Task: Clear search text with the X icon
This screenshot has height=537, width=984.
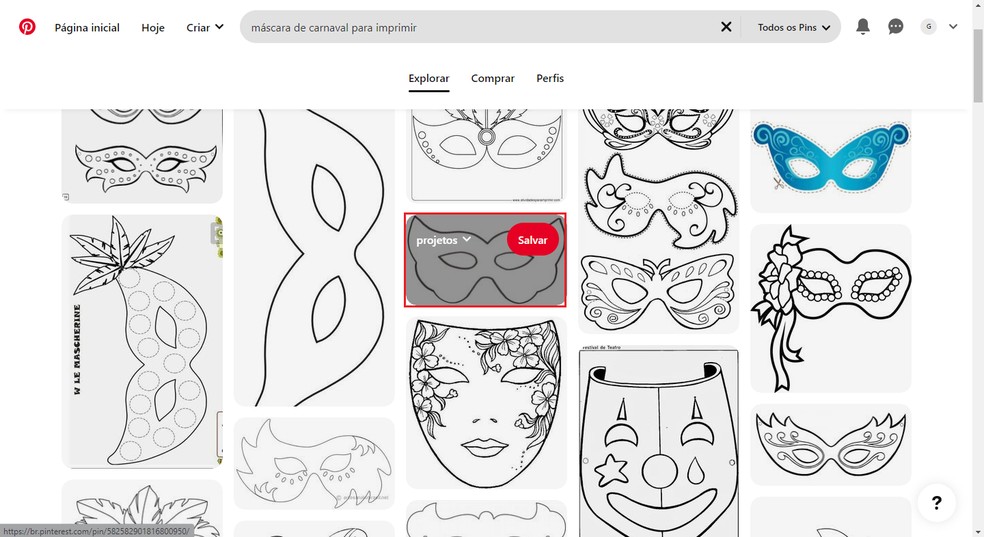Action: click(x=727, y=27)
